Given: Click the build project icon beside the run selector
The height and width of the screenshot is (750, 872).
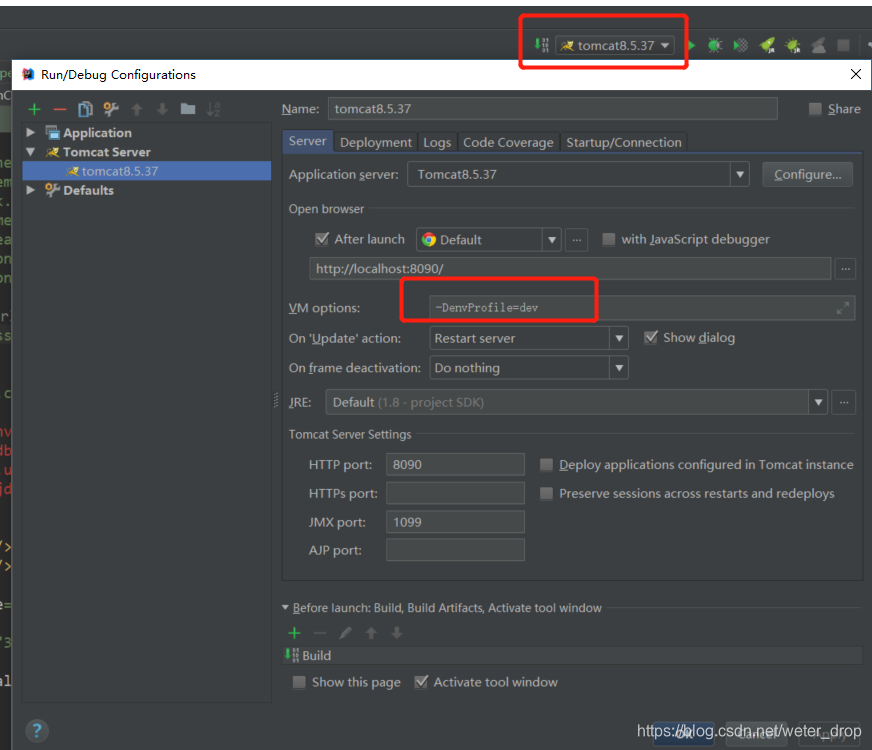Looking at the screenshot, I should click(542, 45).
